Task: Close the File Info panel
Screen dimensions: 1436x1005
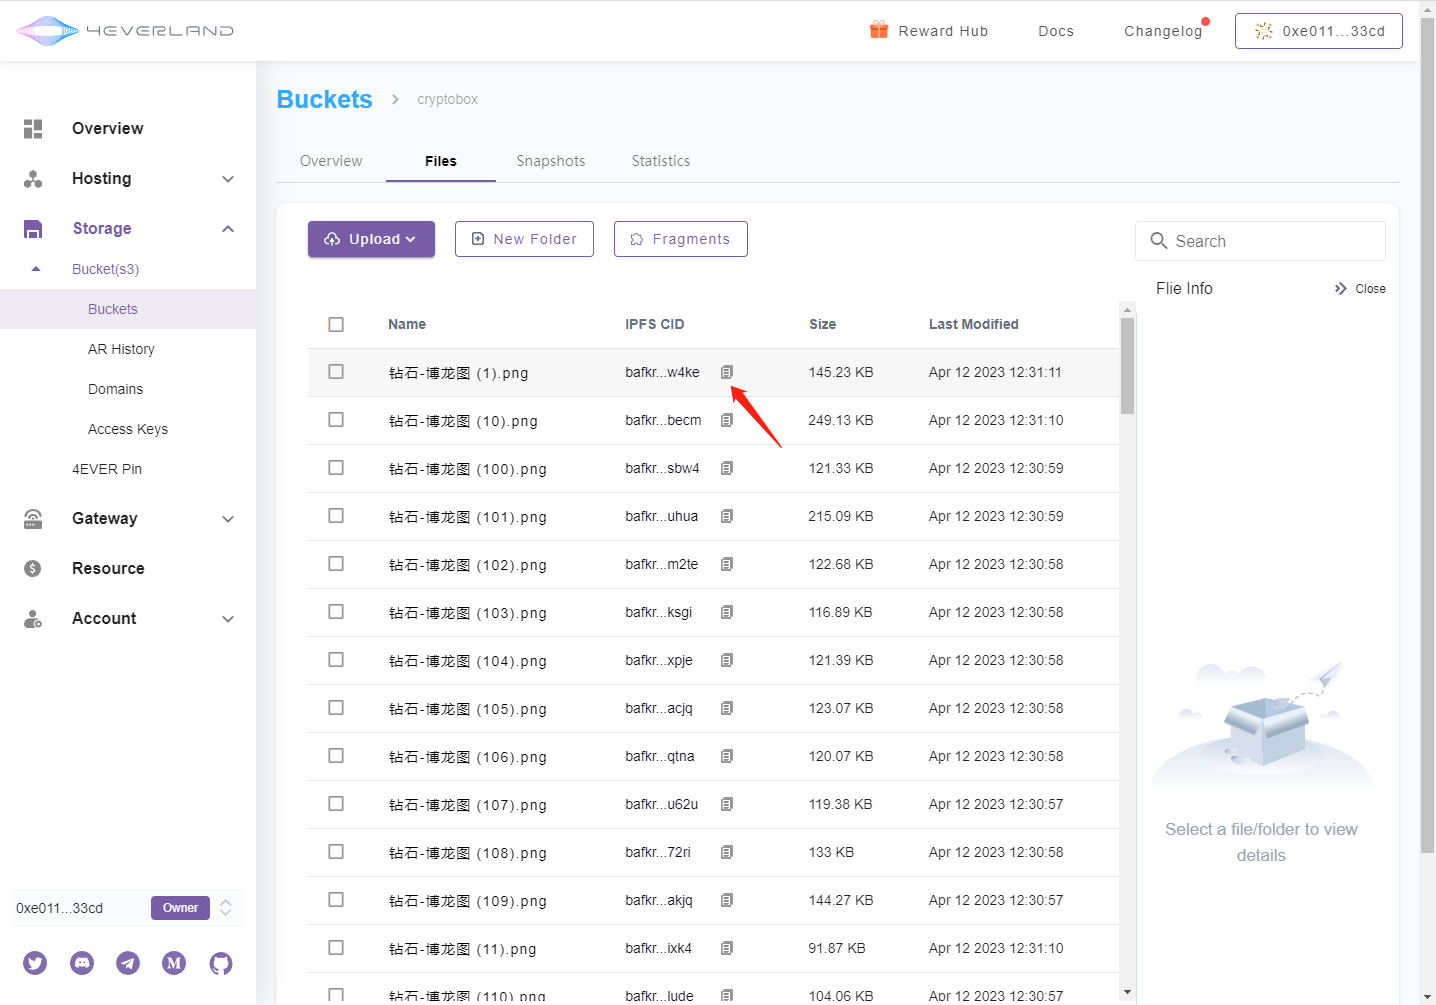Action: [x=1360, y=289]
